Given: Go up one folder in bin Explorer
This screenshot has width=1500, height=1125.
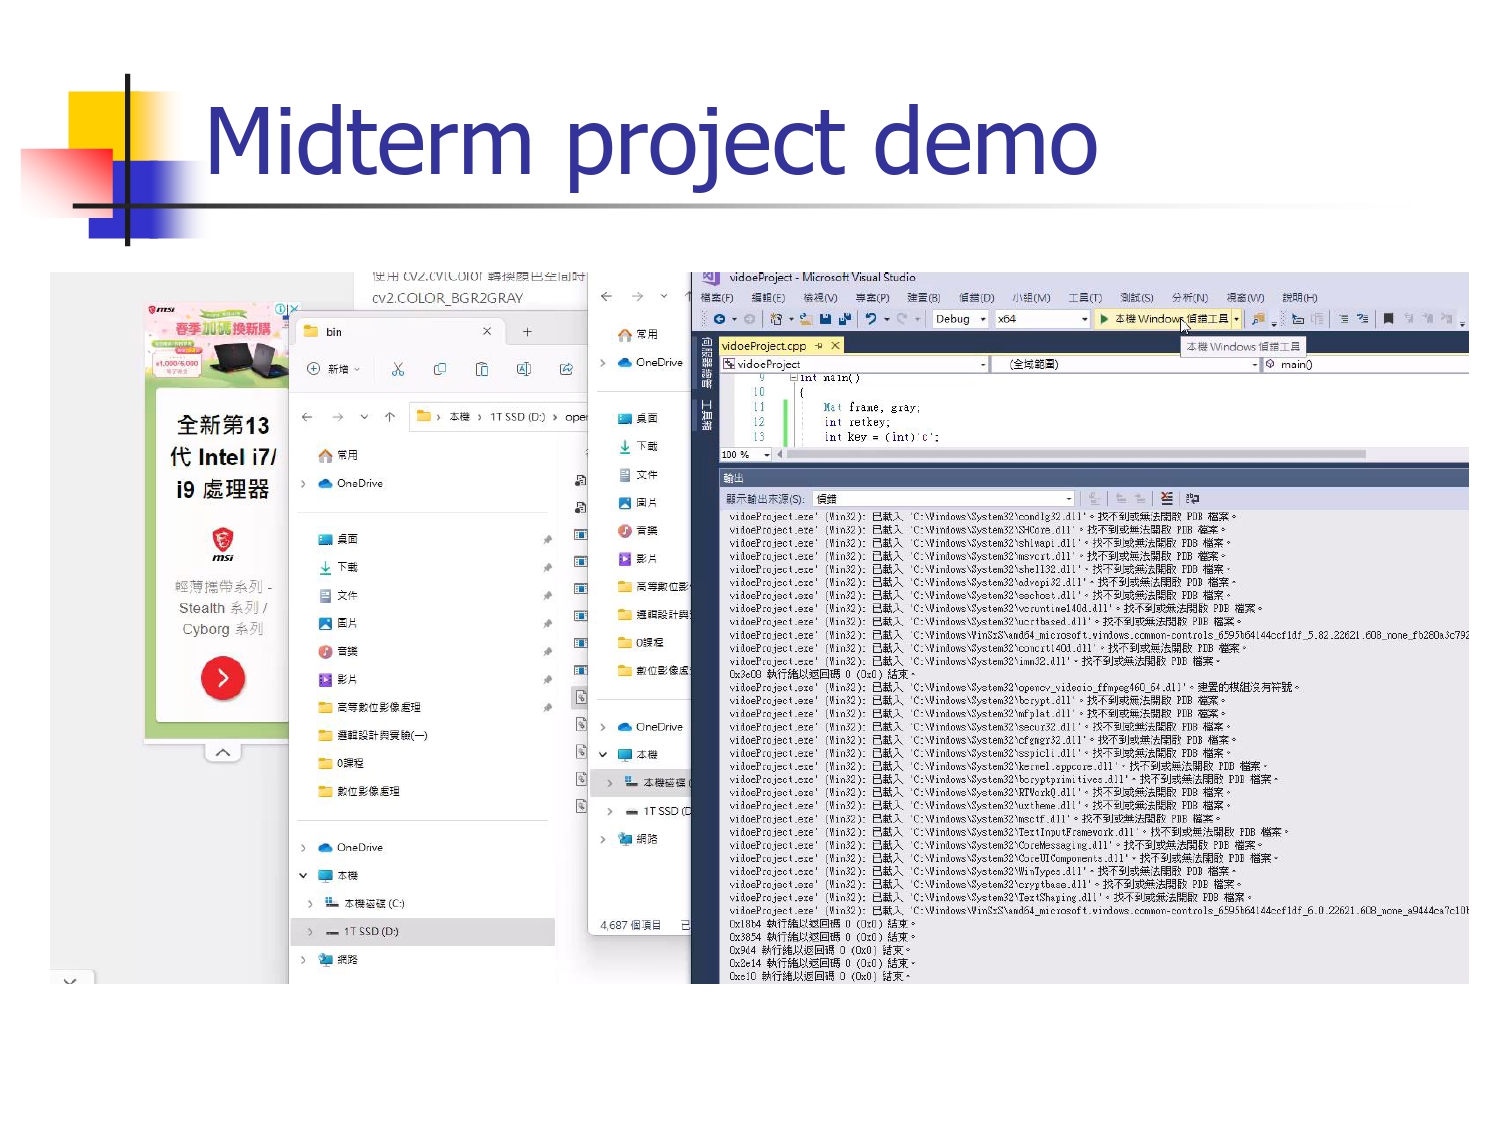Looking at the screenshot, I should coord(390,417).
